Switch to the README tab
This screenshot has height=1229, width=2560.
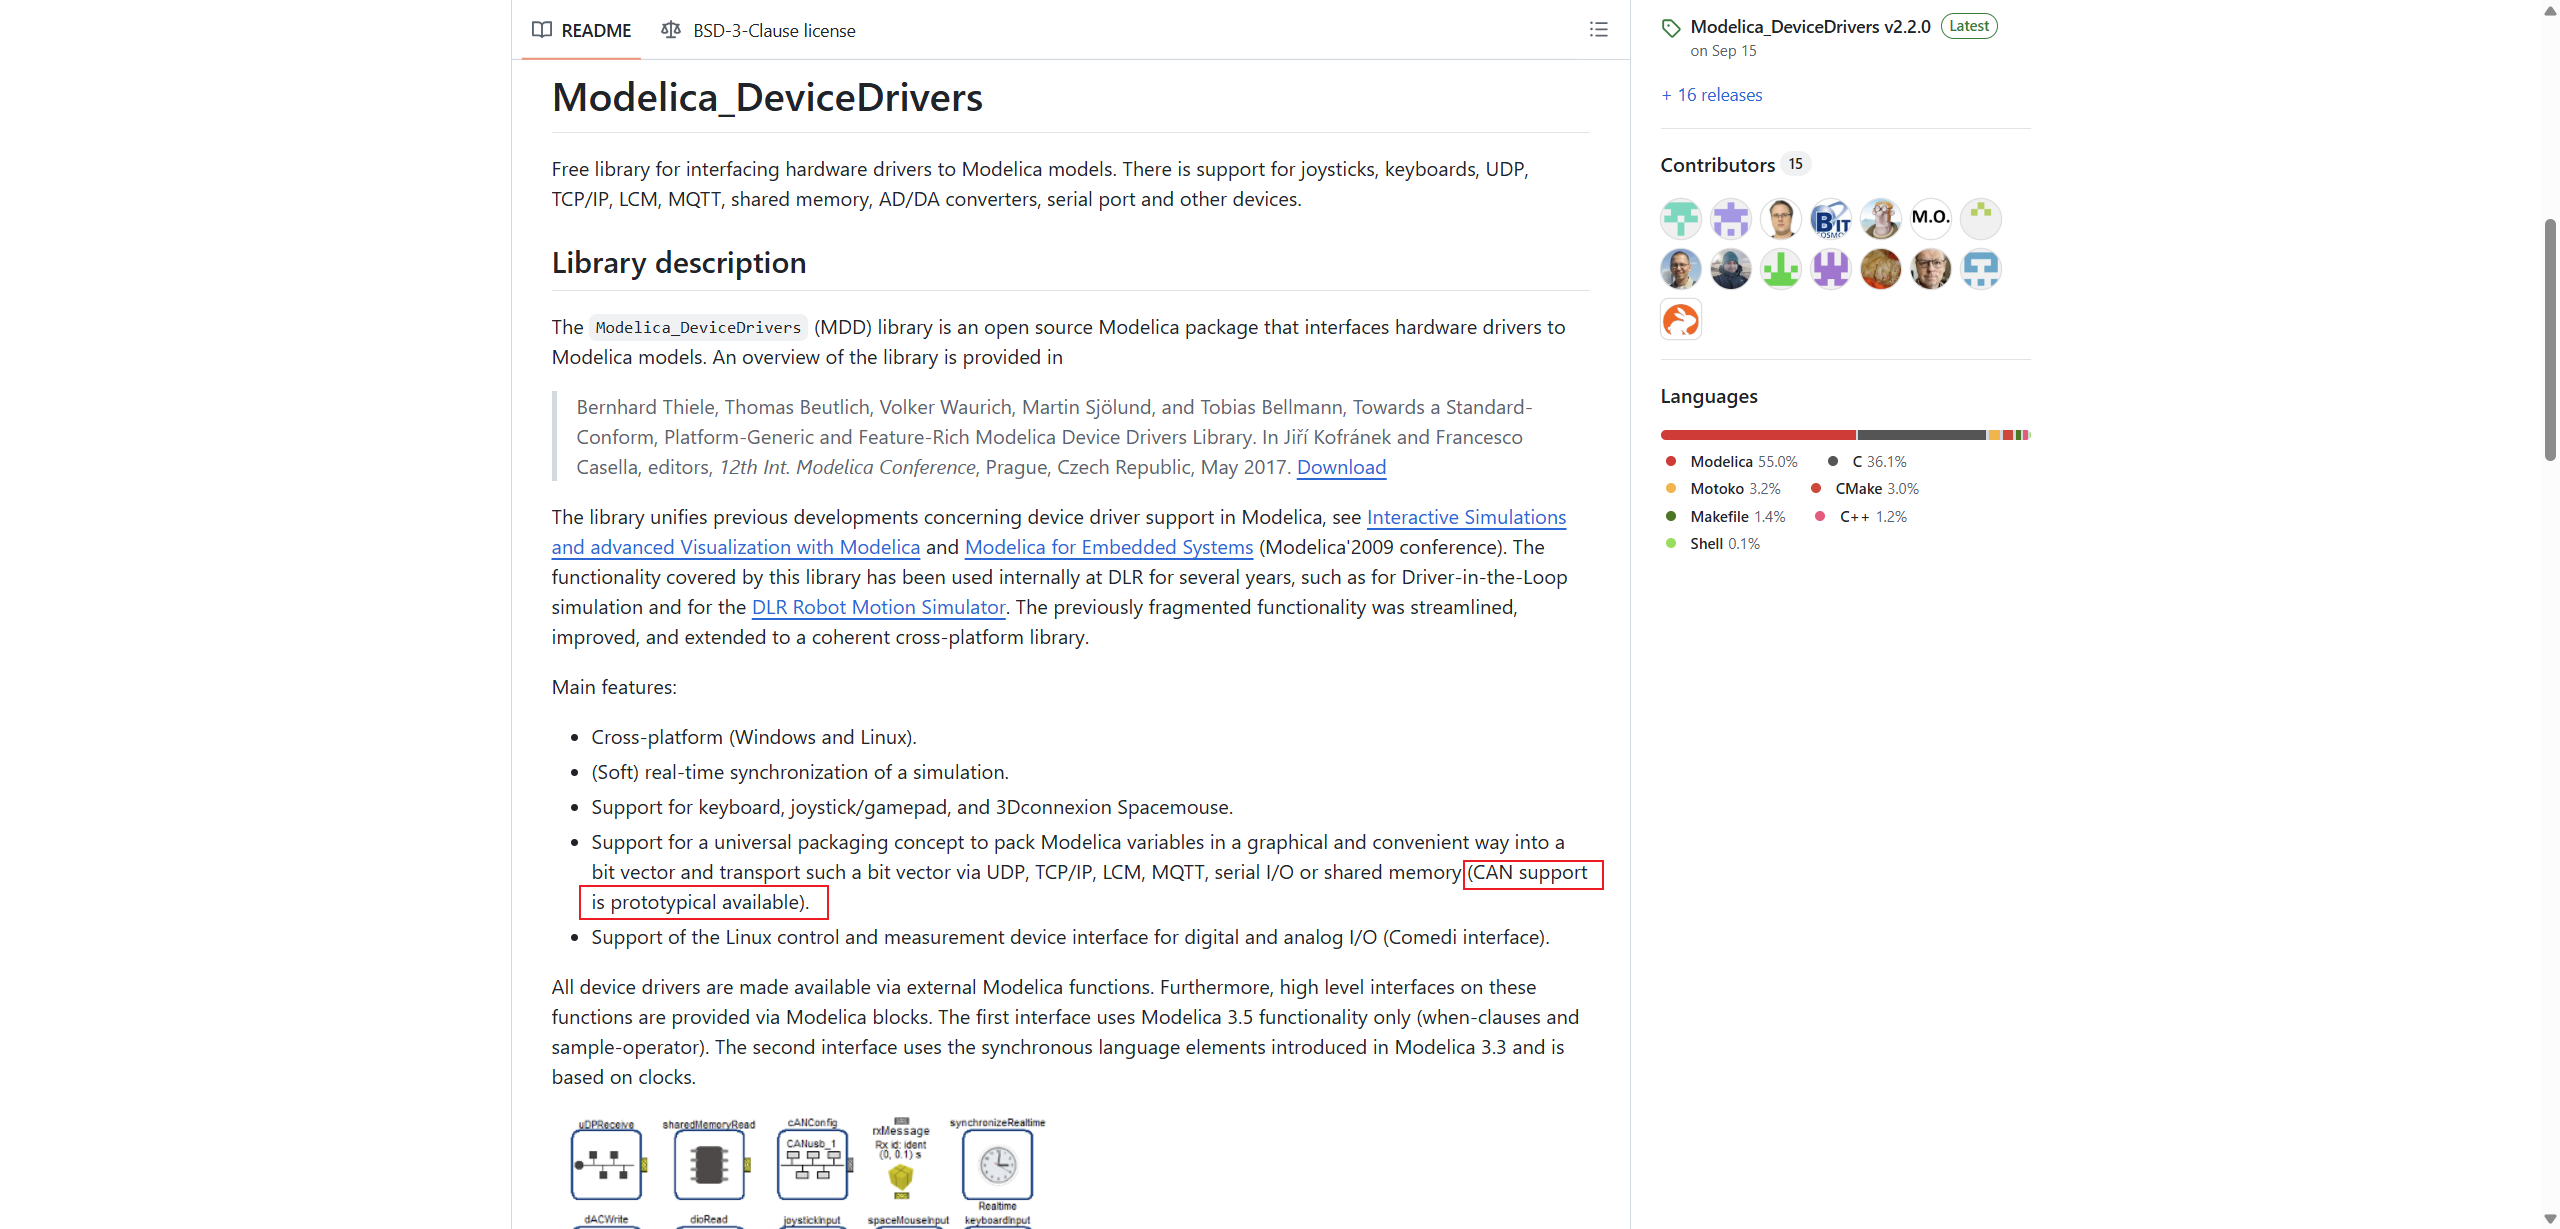[x=582, y=30]
